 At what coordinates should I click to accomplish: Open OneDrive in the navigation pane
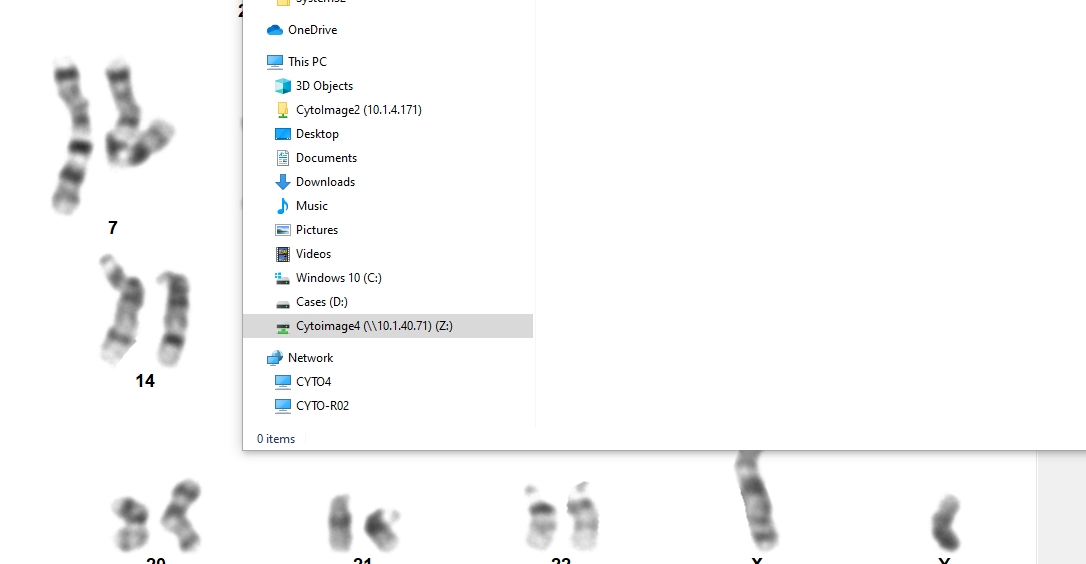point(312,30)
